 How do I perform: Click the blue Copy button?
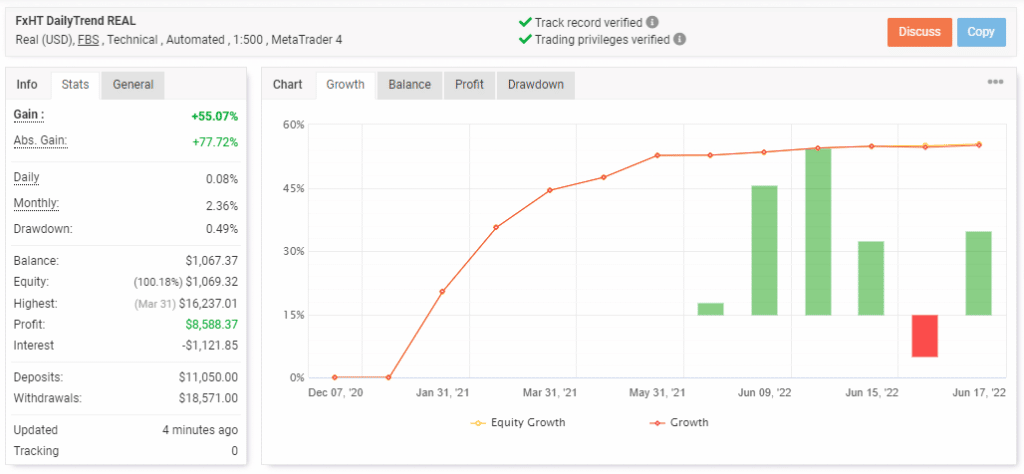[981, 32]
